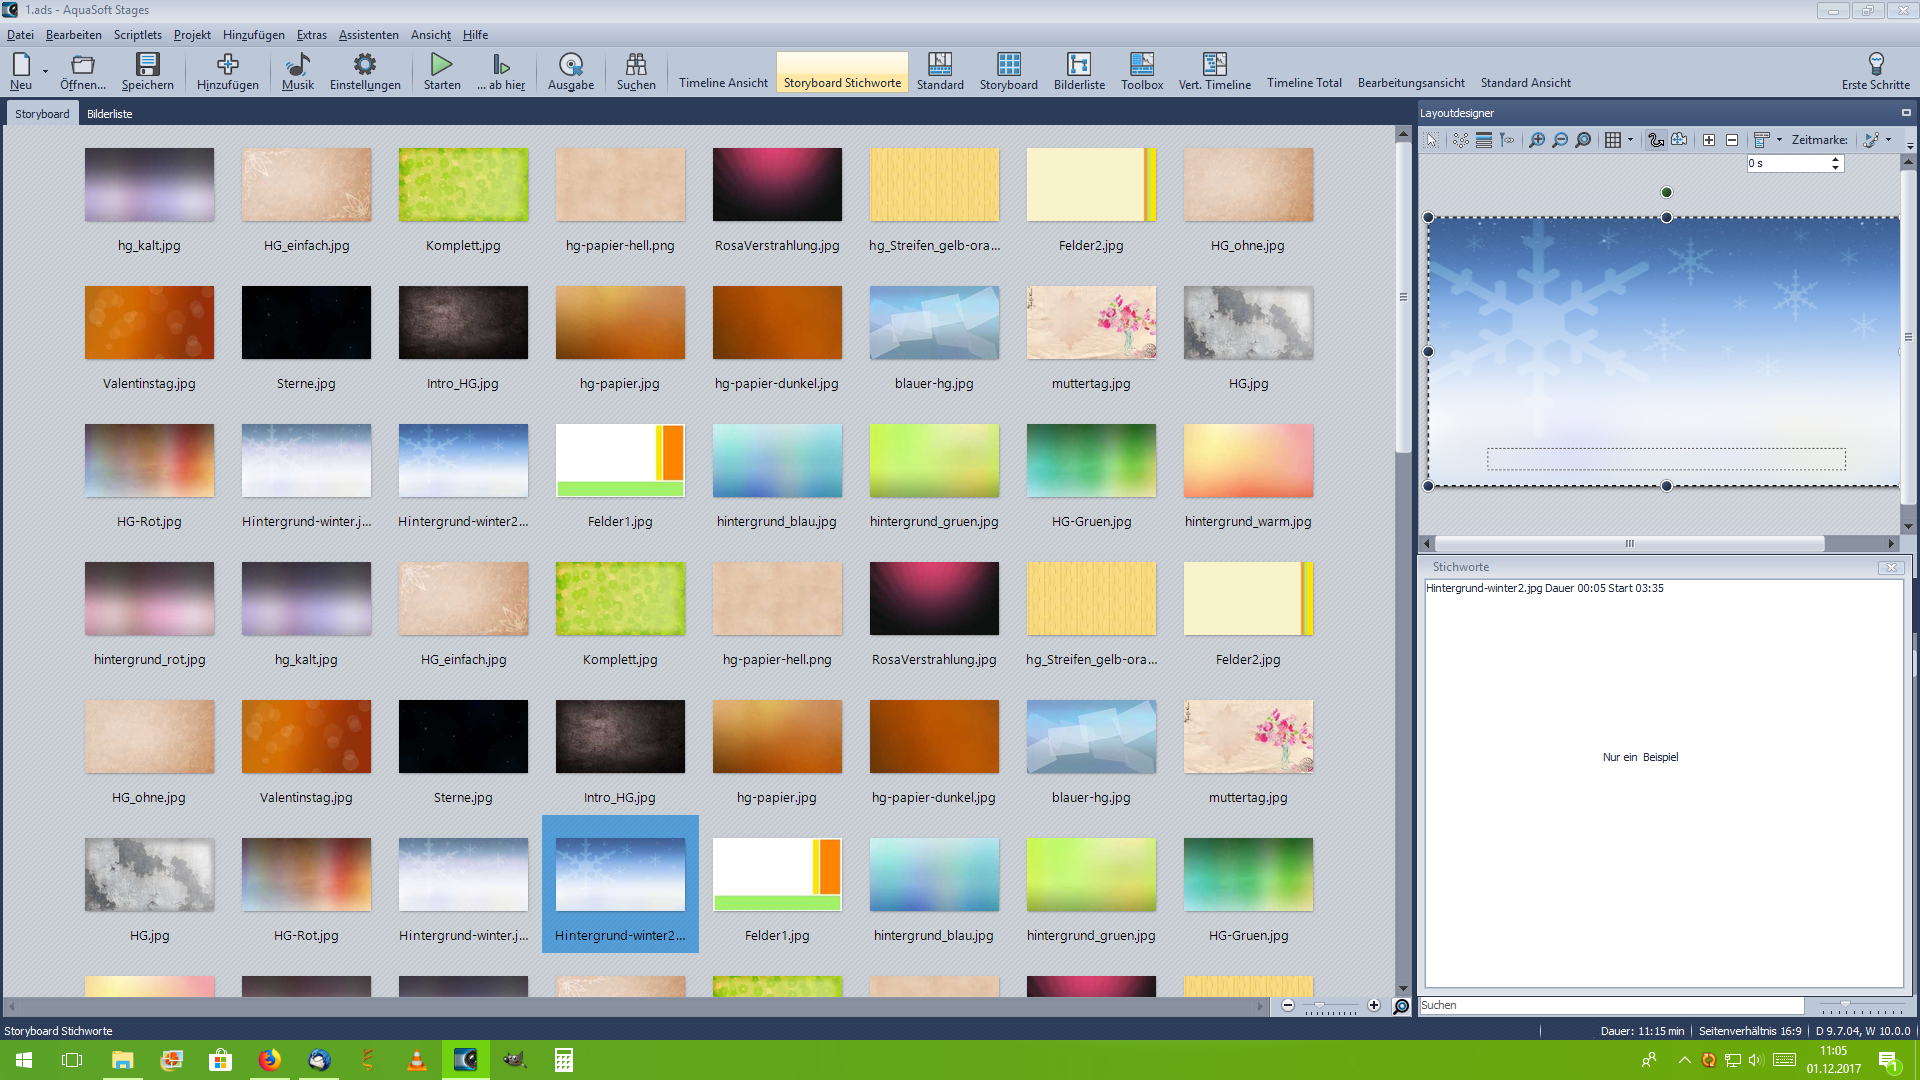This screenshot has height=1080, width=1920.
Task: Open the grid options dropdown in Layoutdesigner
Action: (x=1631, y=140)
